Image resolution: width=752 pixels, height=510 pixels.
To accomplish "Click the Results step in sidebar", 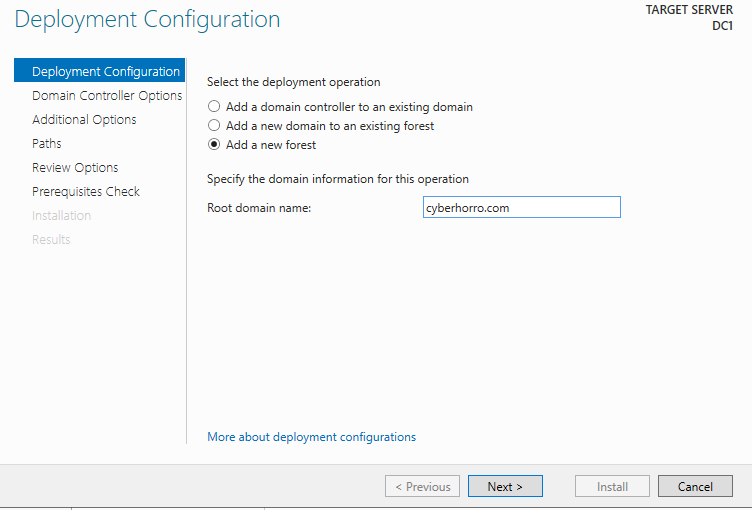I will coord(51,240).
